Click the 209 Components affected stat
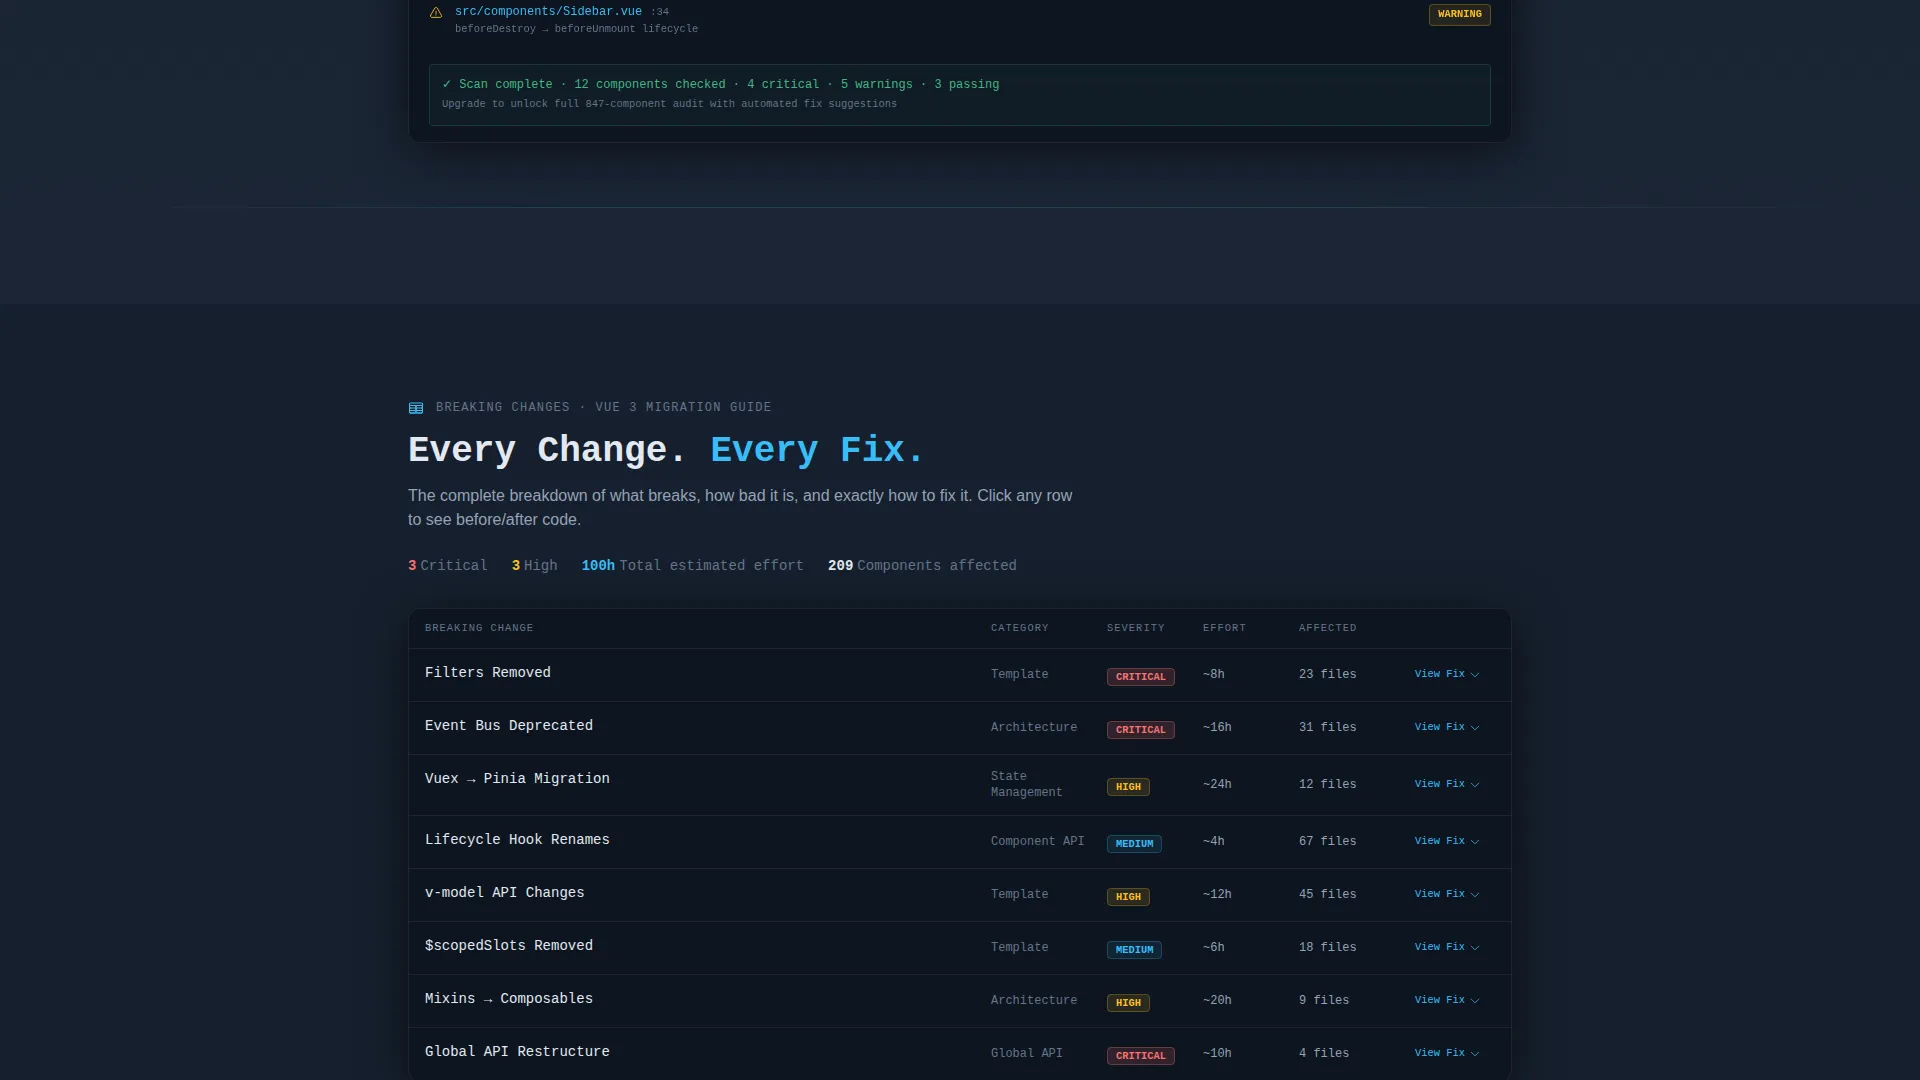1920x1080 pixels. click(x=922, y=566)
